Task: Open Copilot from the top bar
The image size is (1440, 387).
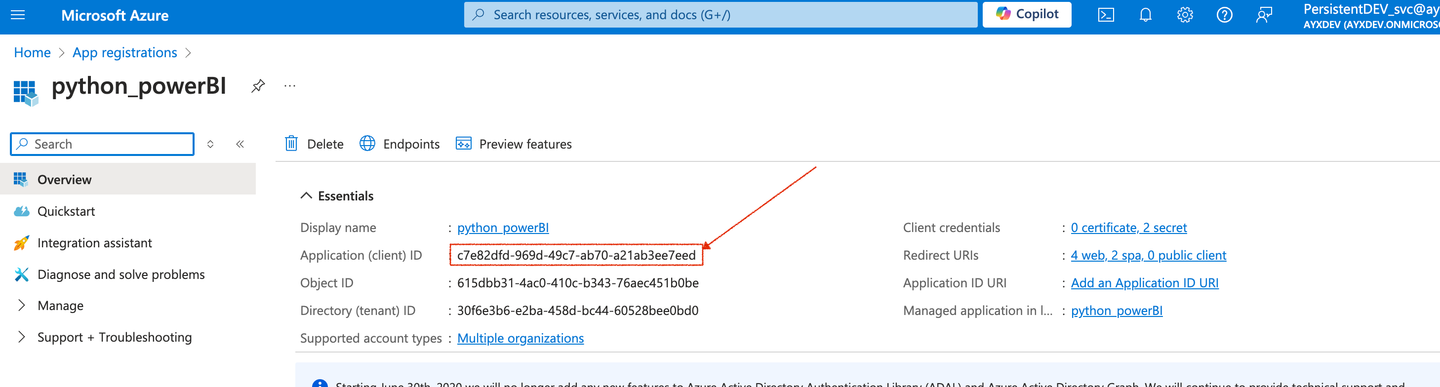Action: click(x=1027, y=15)
